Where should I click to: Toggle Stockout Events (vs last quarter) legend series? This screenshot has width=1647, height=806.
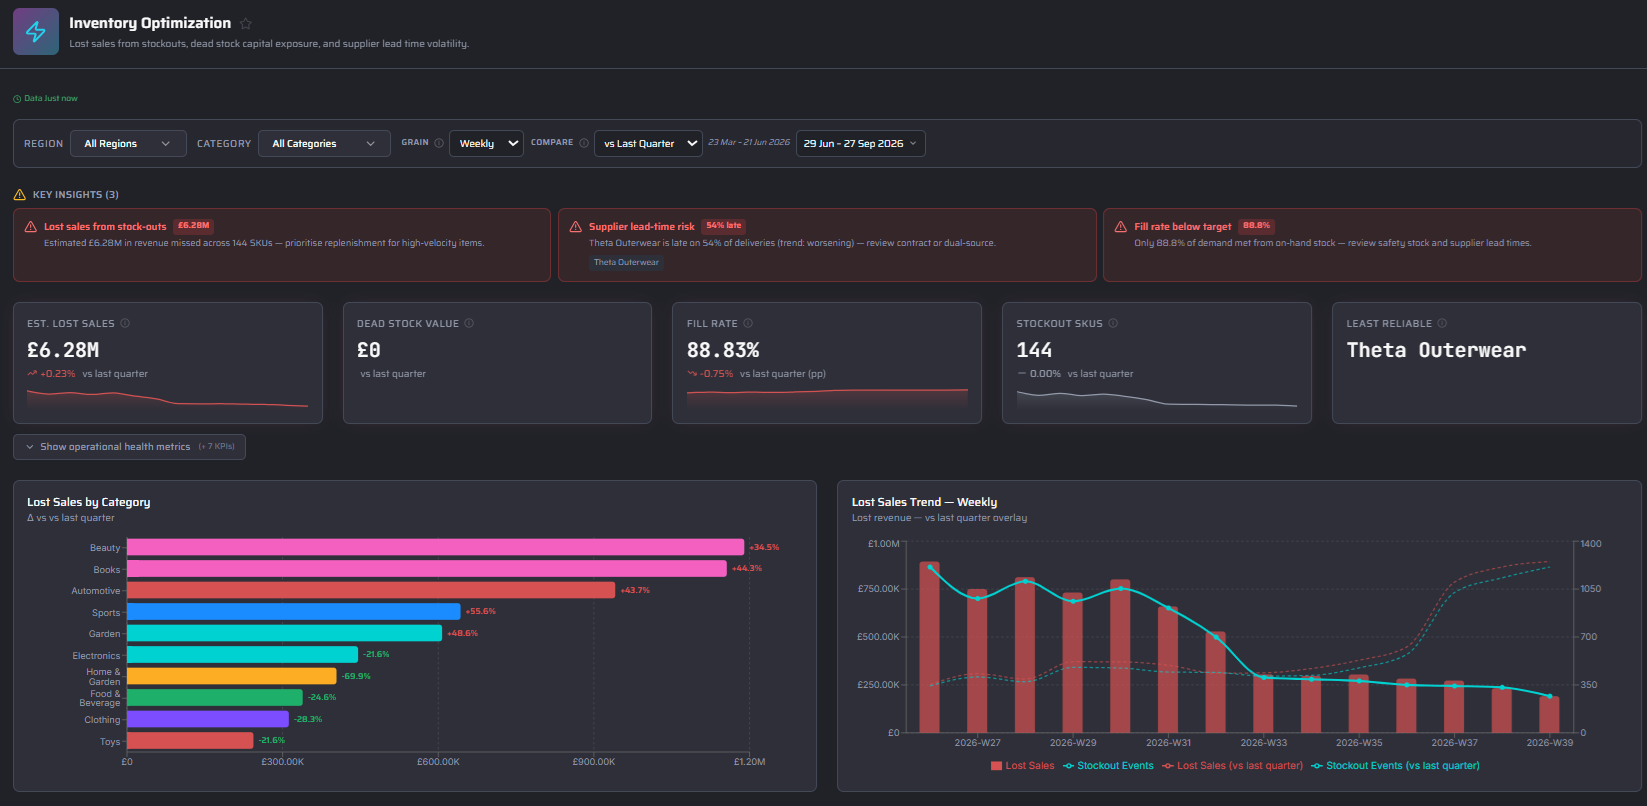[1395, 766]
